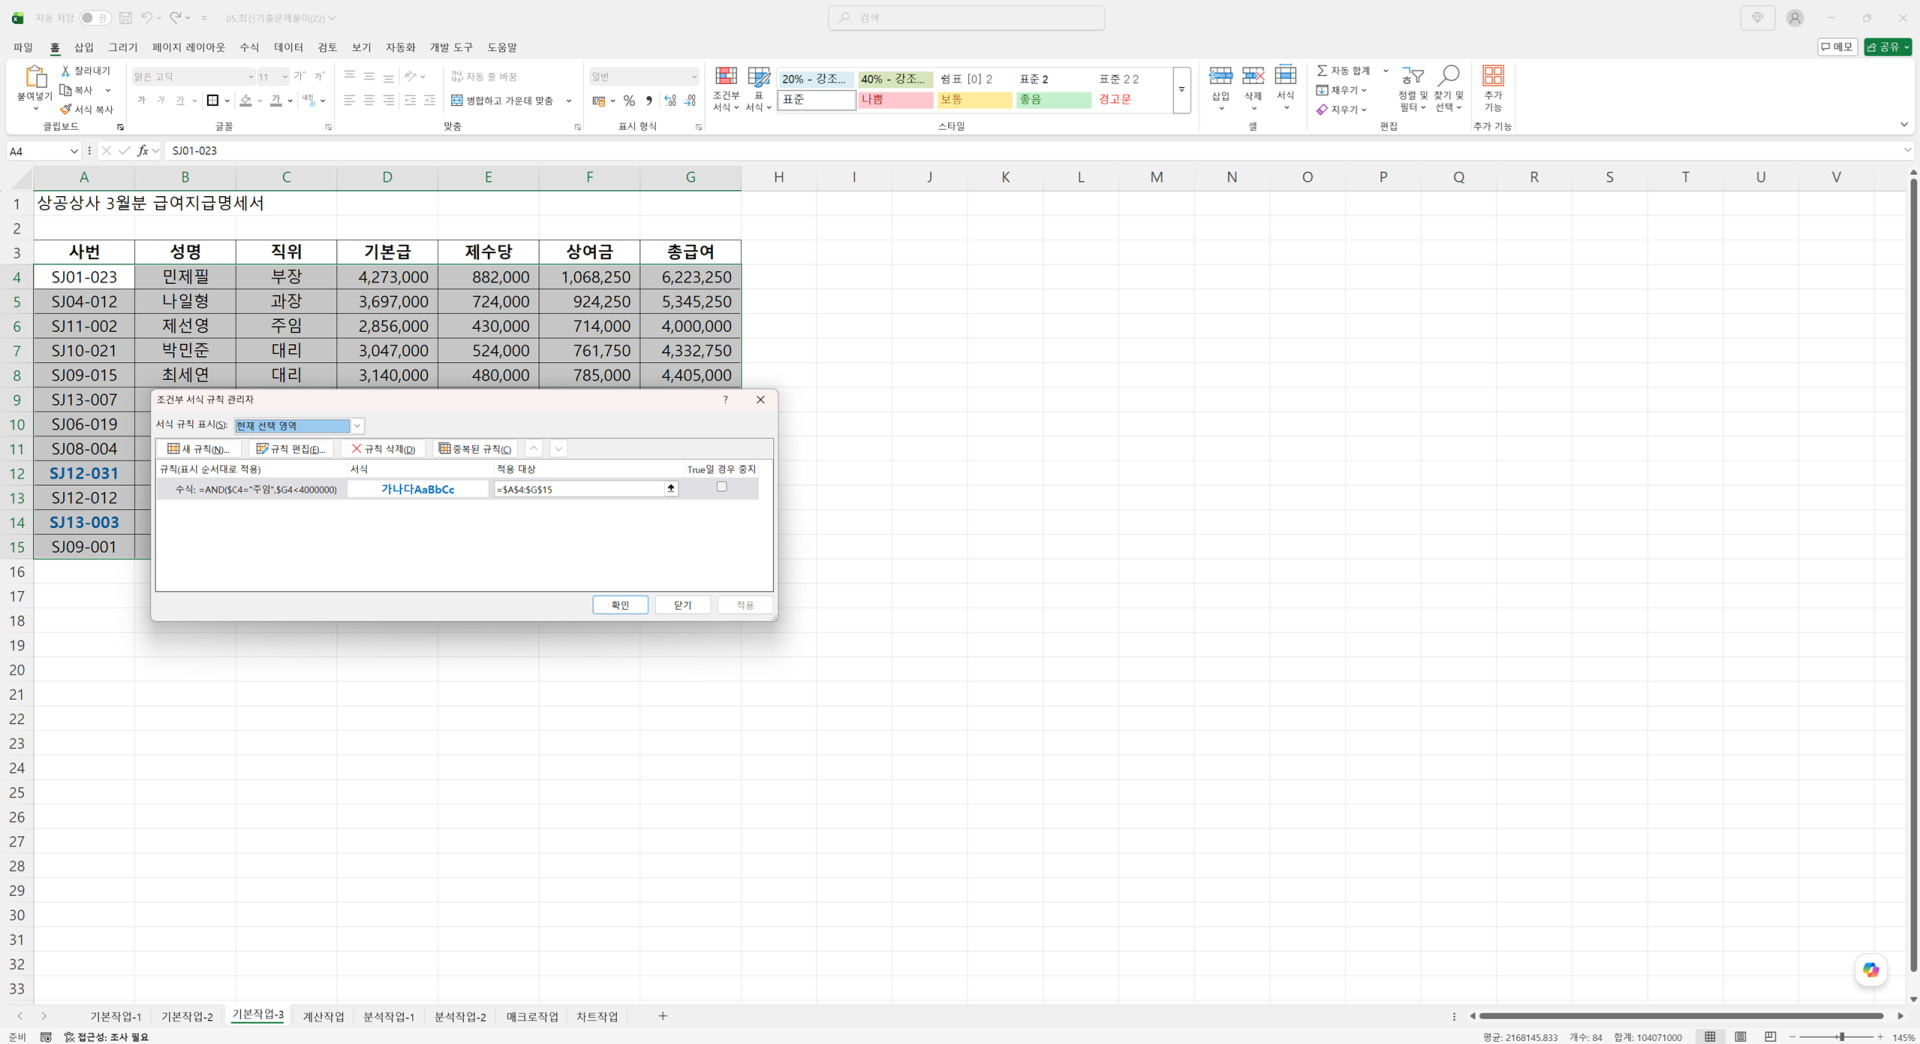Click the Delete cells (삭제) icon
The image size is (1920, 1044).
(x=1253, y=76)
